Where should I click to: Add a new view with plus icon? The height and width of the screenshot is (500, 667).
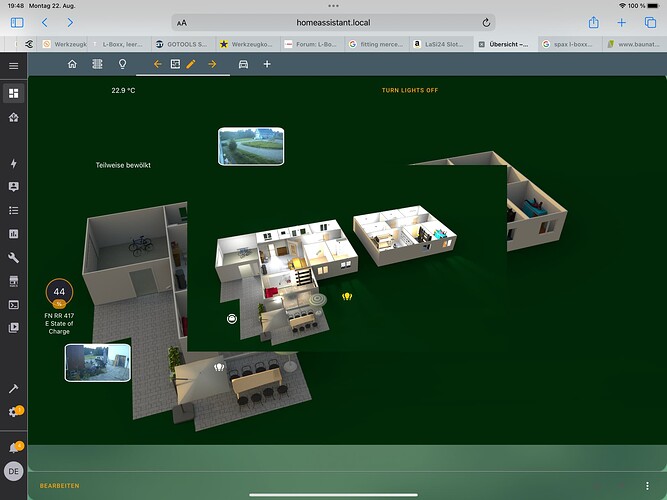[267, 64]
